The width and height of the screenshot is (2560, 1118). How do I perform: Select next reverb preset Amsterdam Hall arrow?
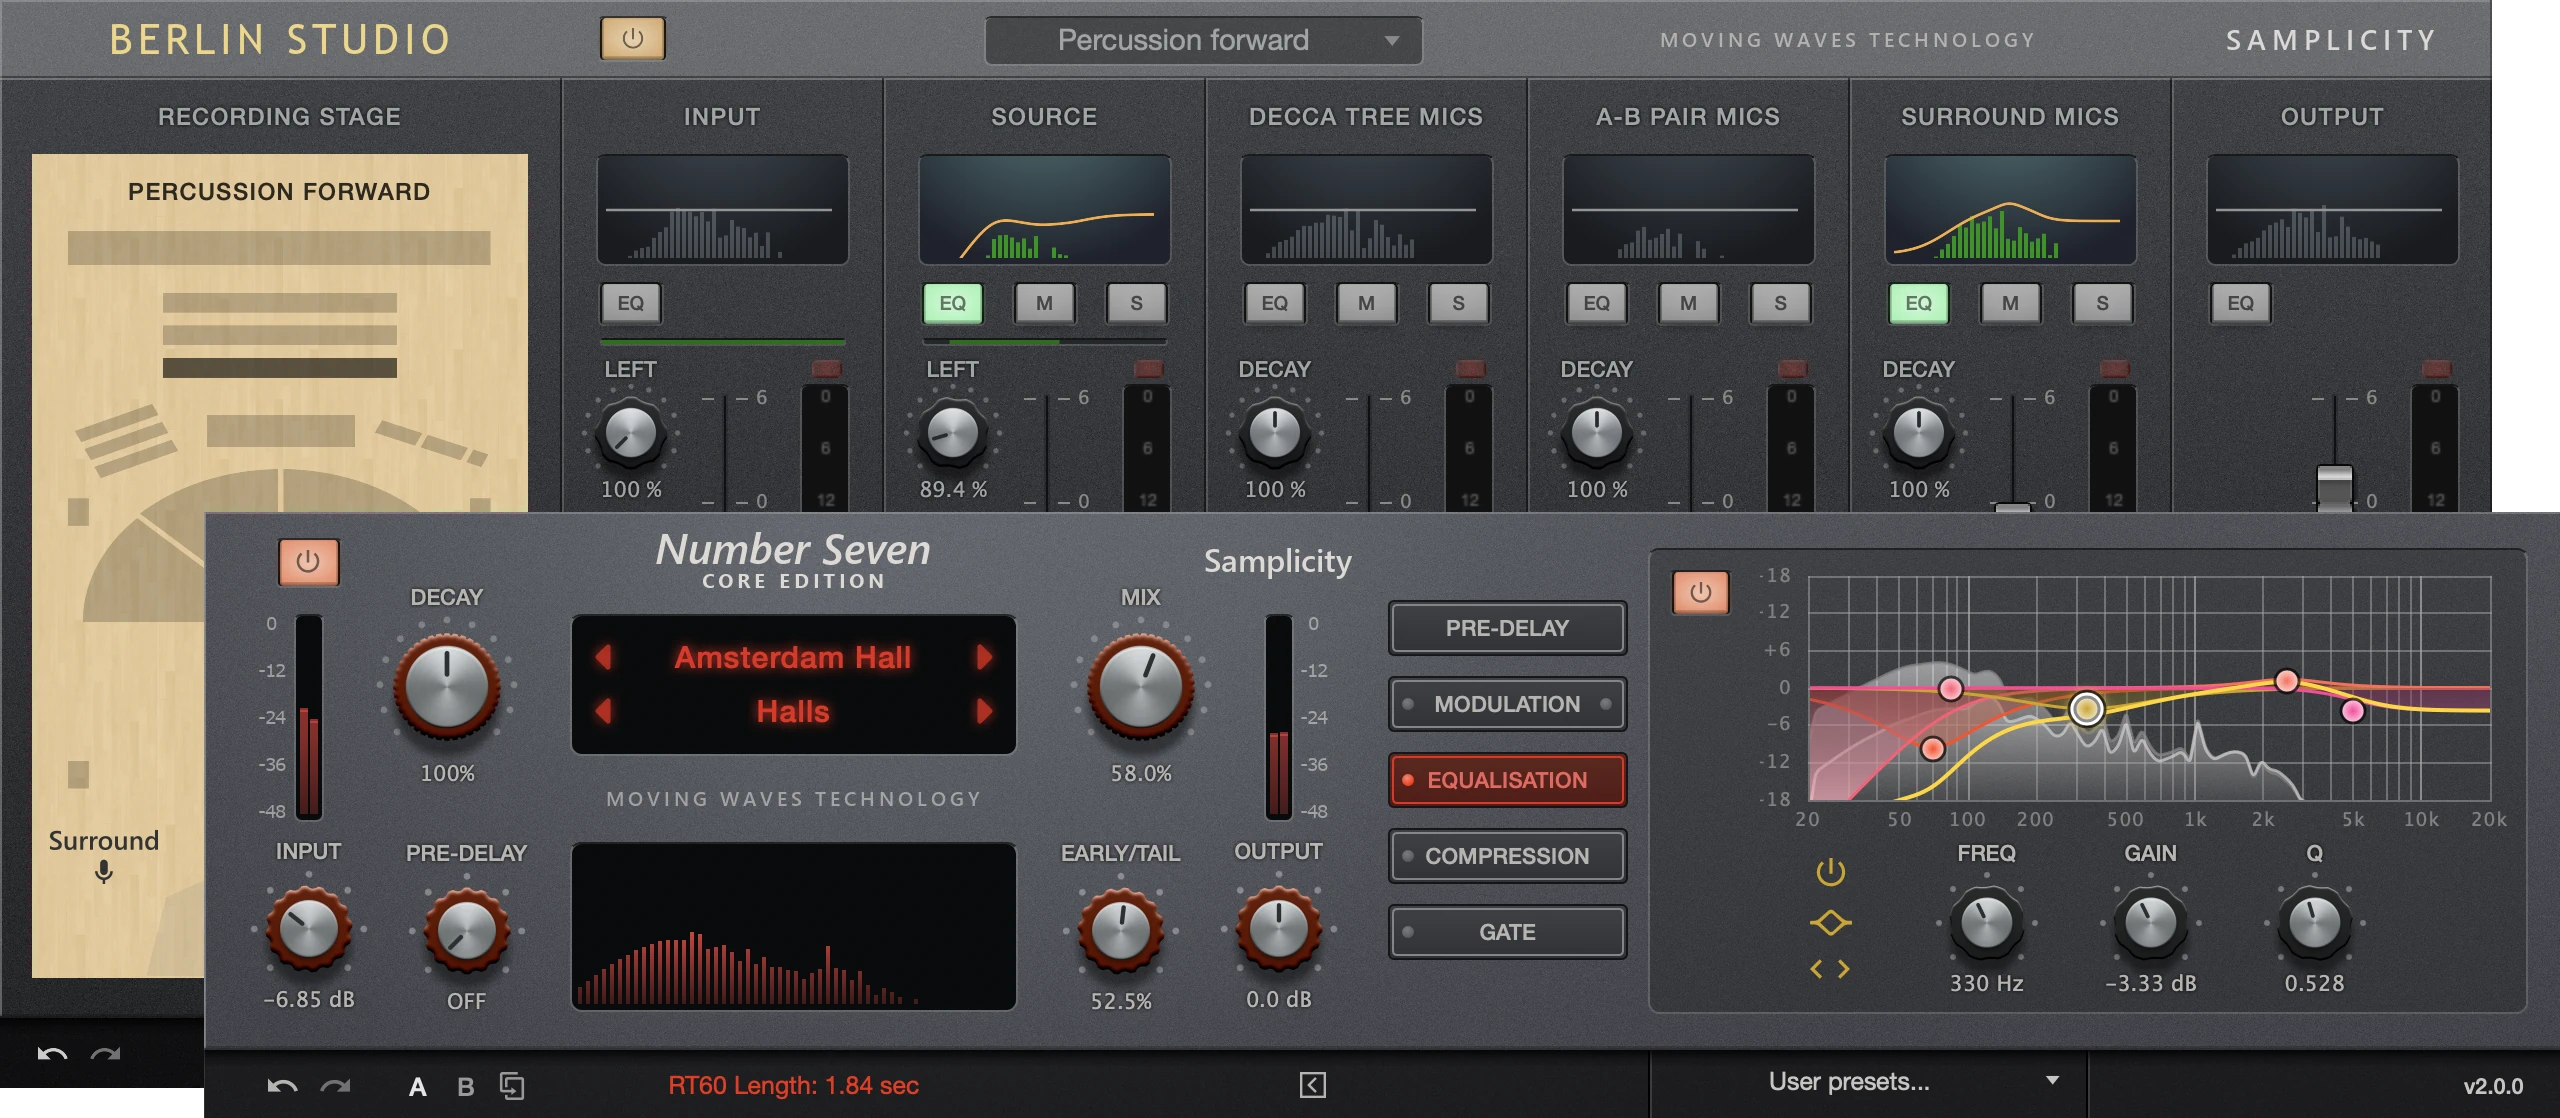pos(984,657)
